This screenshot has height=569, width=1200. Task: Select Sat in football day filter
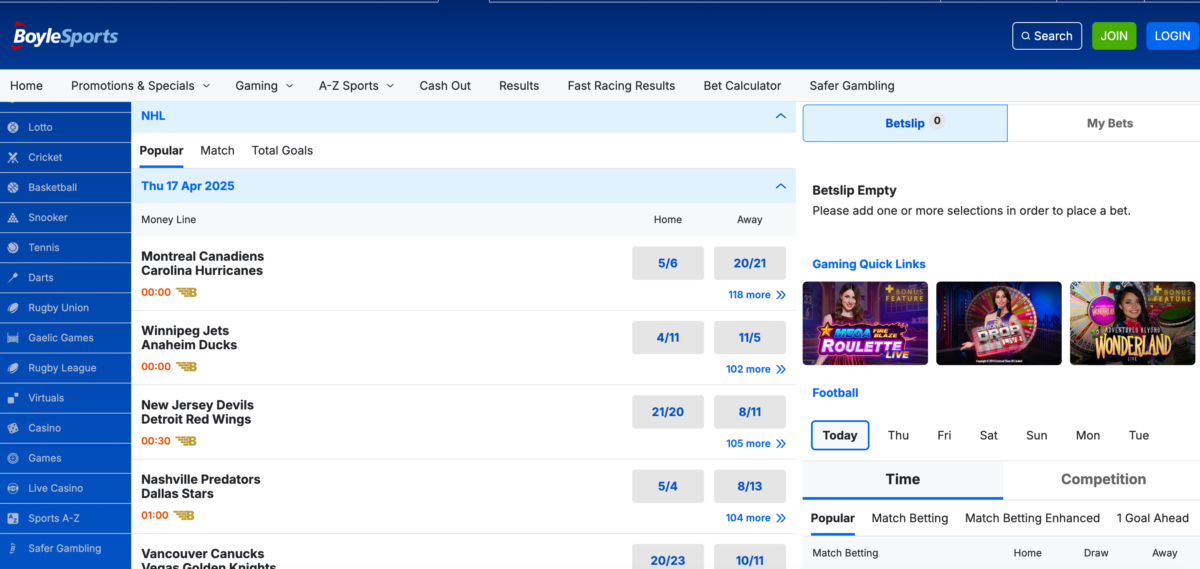point(989,435)
